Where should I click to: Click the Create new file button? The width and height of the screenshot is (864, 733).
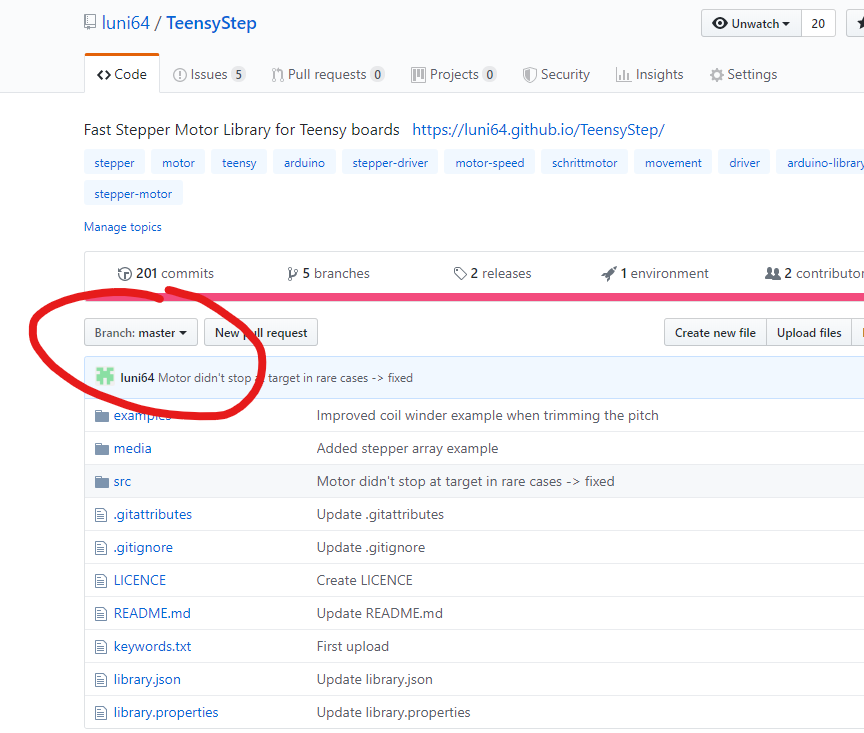[x=715, y=332]
